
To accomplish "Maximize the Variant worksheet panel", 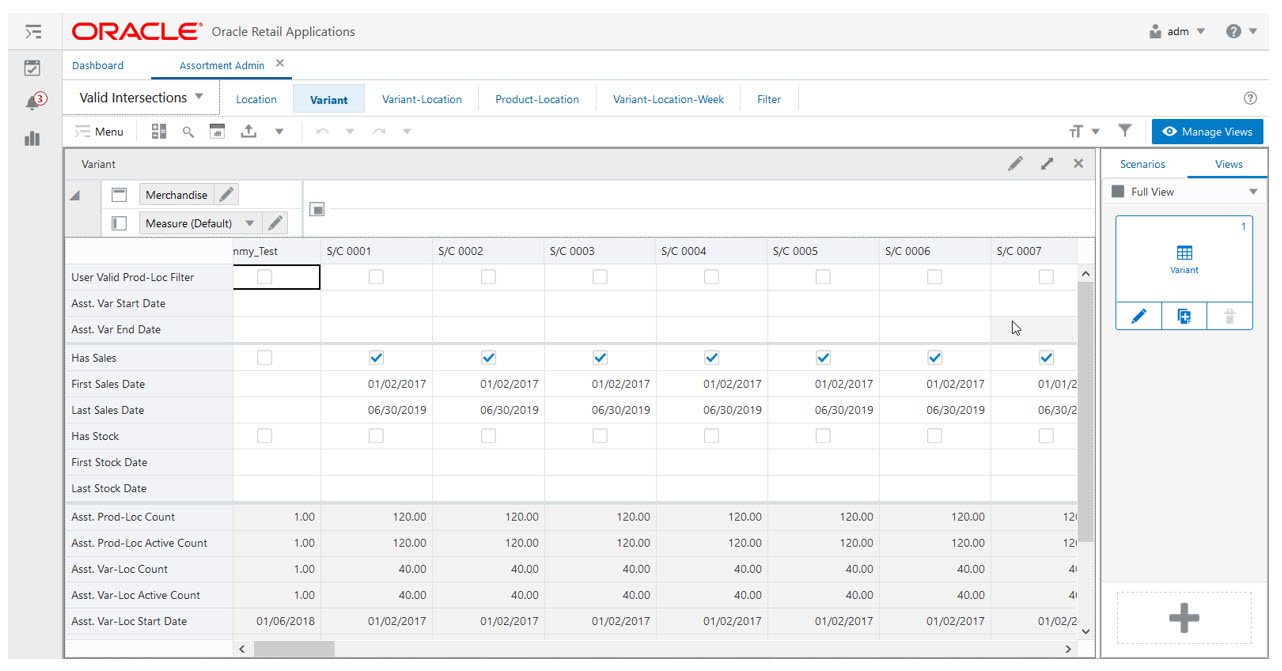I will 1047,163.
